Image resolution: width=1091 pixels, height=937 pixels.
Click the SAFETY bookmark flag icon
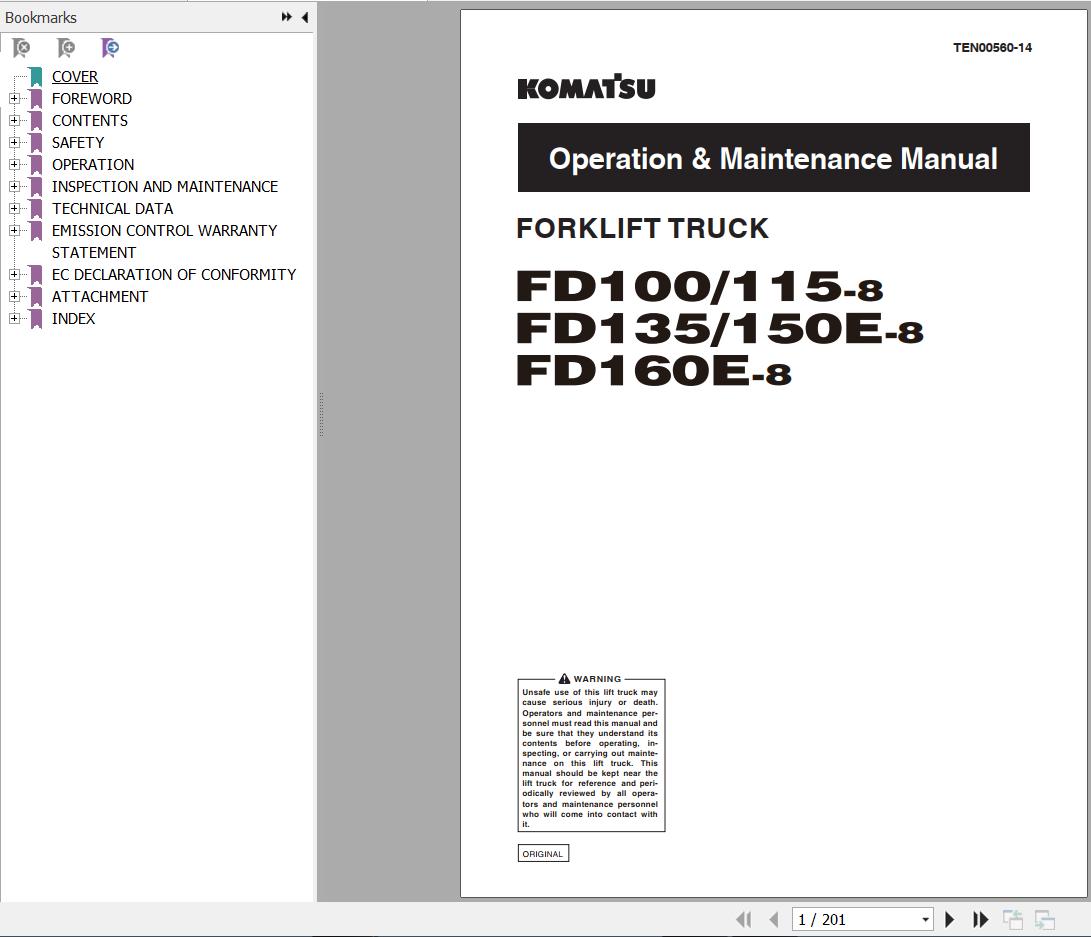point(36,143)
